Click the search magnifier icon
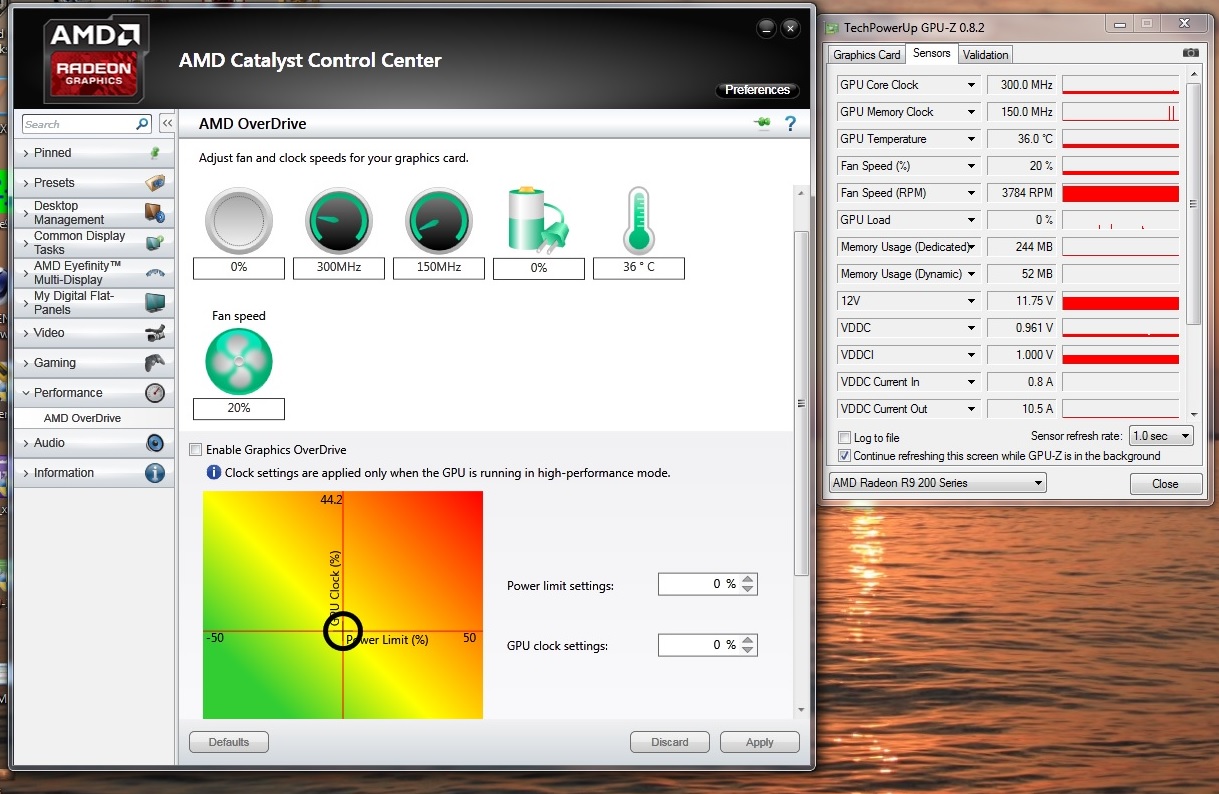The height and width of the screenshot is (794, 1219). click(x=142, y=124)
